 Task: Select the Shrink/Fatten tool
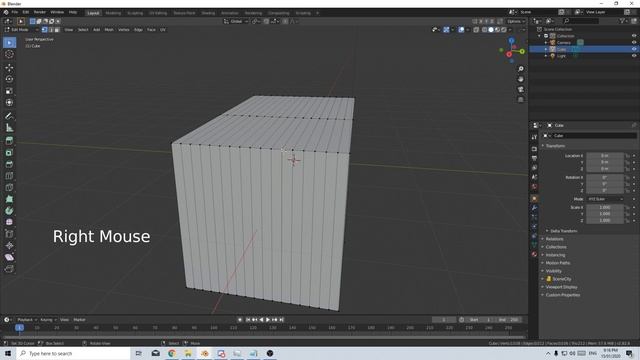(x=9, y=245)
